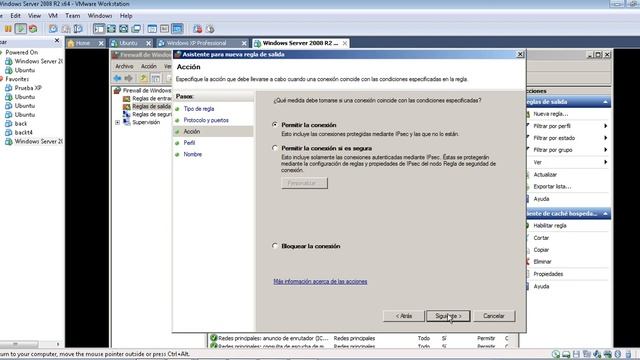Click the Unity mode toolbar icon
Image resolution: width=640 pixels, height=360 pixels.
click(136, 29)
